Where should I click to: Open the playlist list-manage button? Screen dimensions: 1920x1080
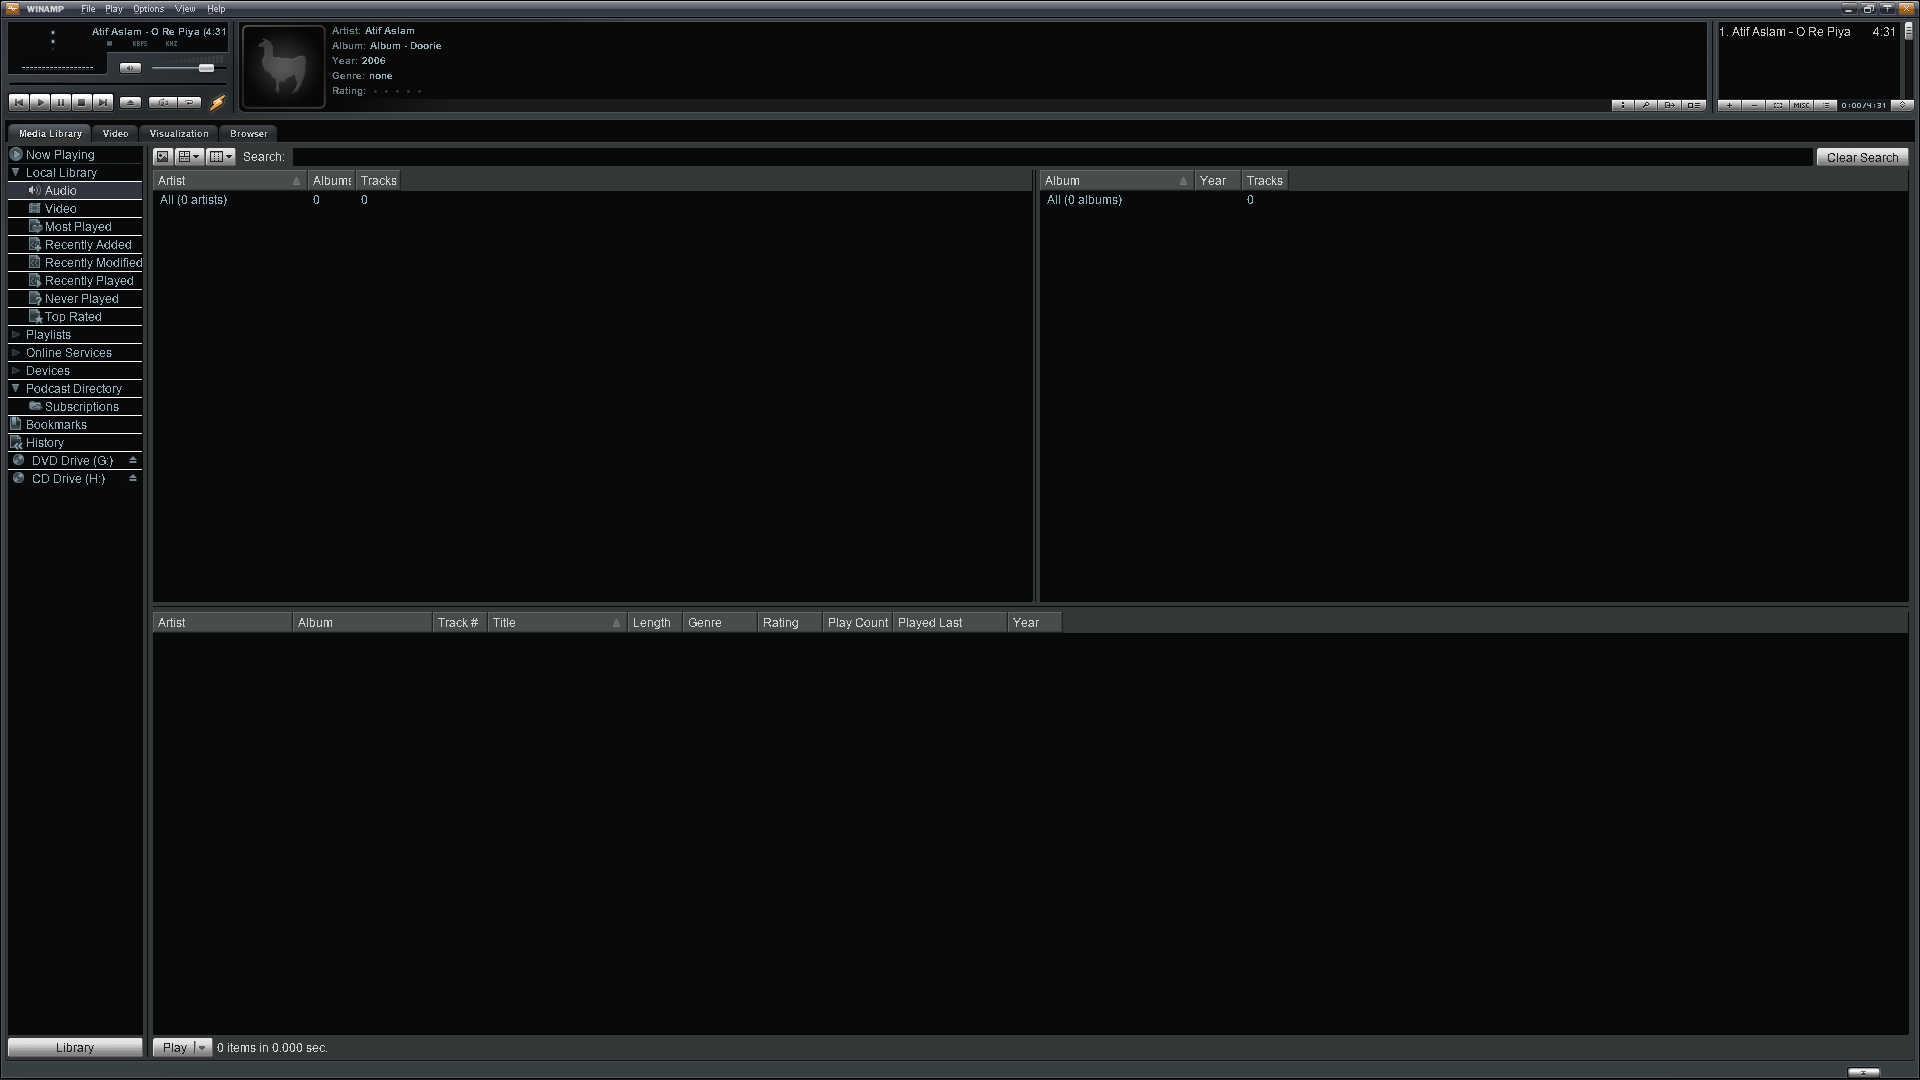[1825, 105]
